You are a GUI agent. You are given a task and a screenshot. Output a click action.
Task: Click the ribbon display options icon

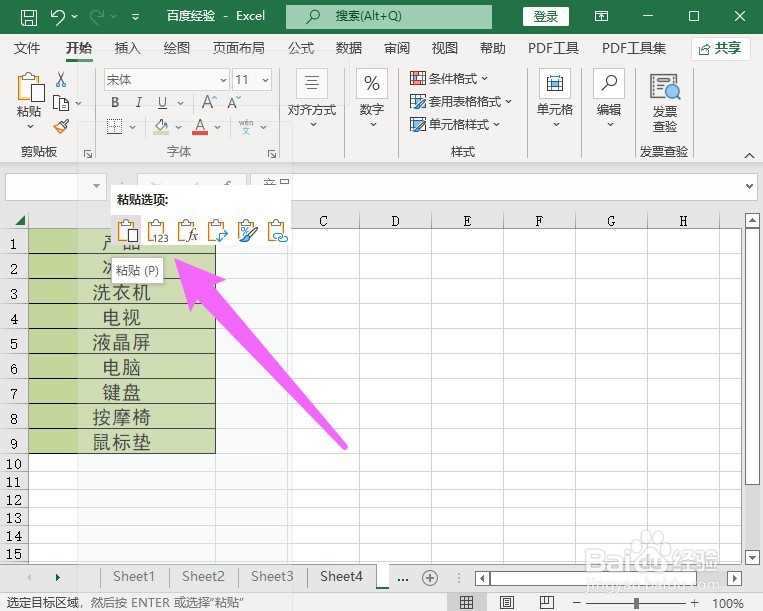[601, 17]
